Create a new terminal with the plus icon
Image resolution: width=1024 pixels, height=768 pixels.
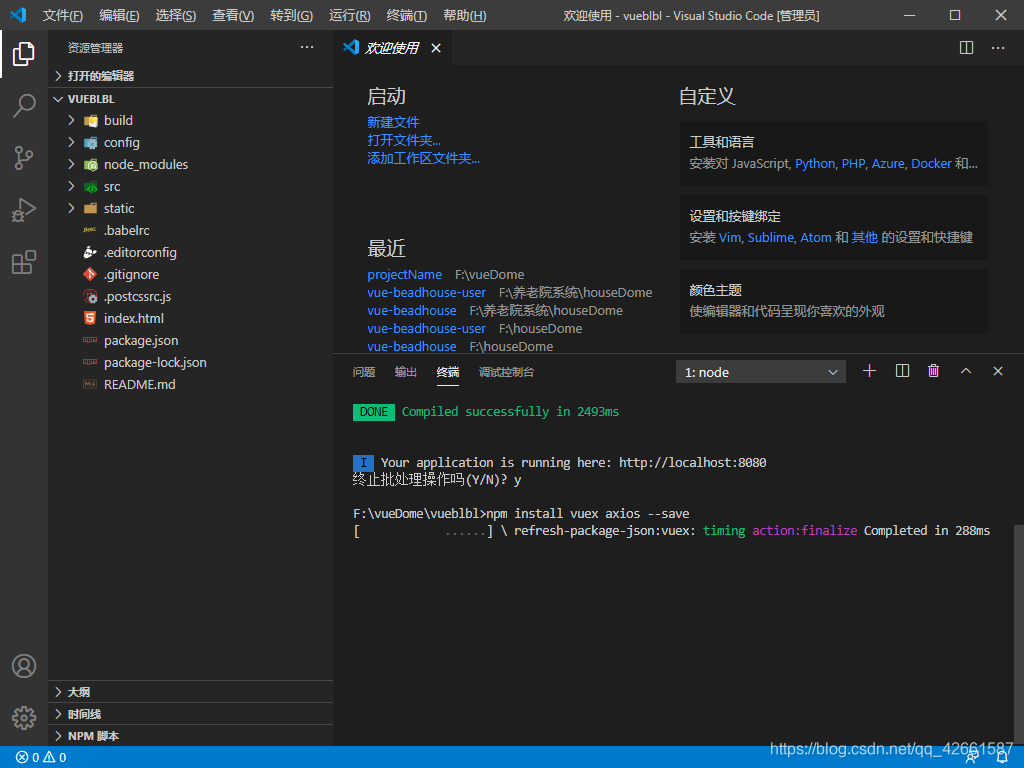(x=869, y=370)
